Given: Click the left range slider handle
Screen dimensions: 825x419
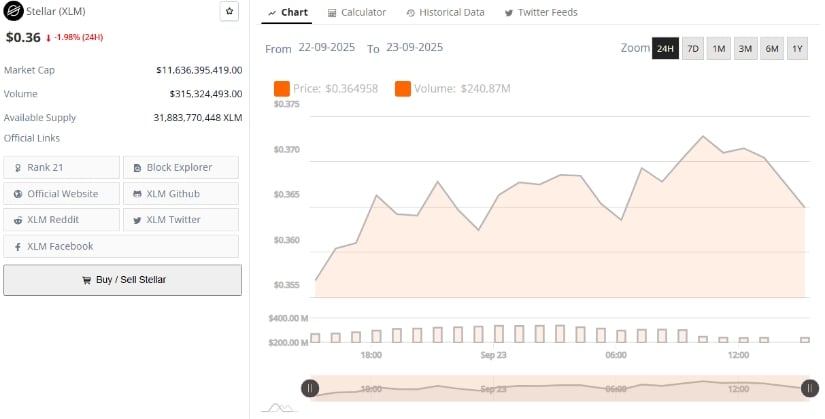Looking at the screenshot, I should [x=310, y=388].
